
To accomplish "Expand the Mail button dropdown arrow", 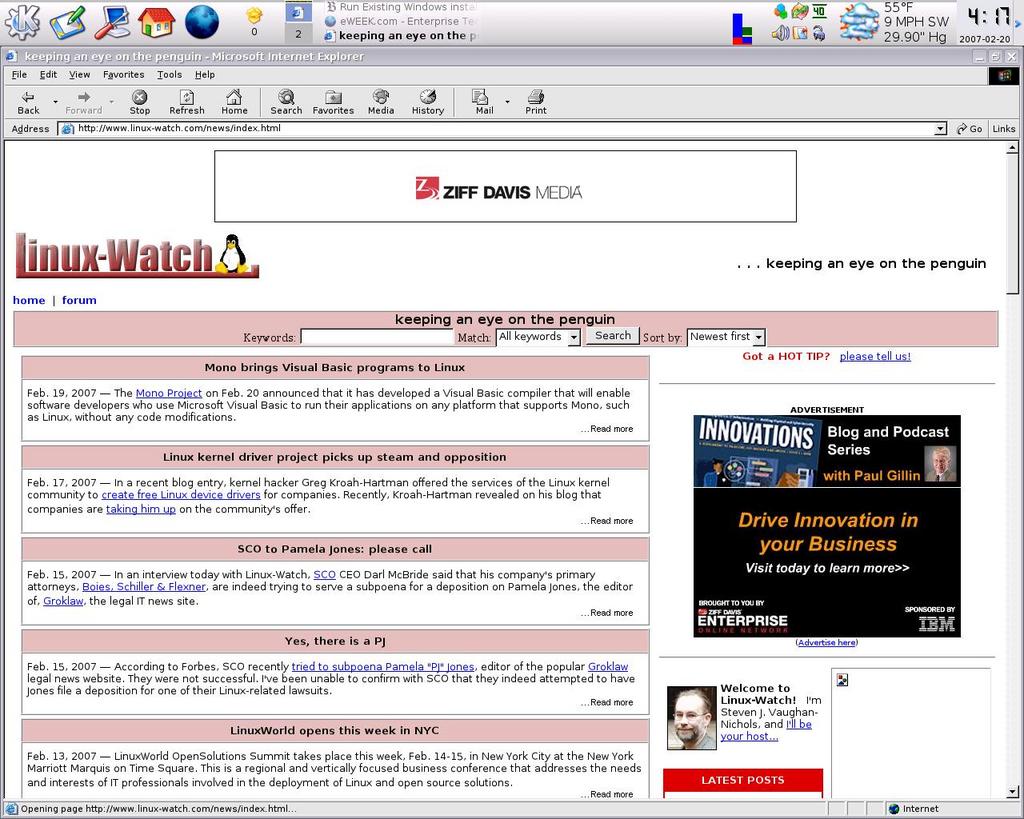I will pyautogui.click(x=507, y=101).
